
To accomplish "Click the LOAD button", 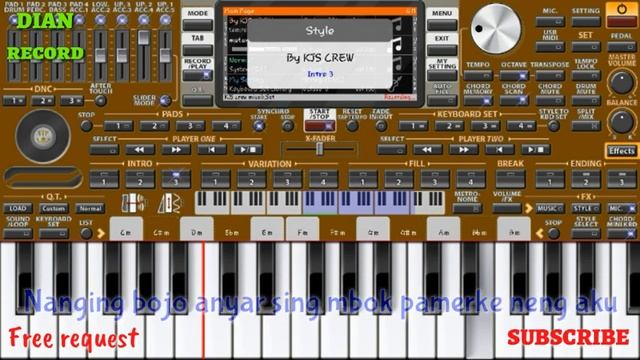I will click(x=18, y=209).
